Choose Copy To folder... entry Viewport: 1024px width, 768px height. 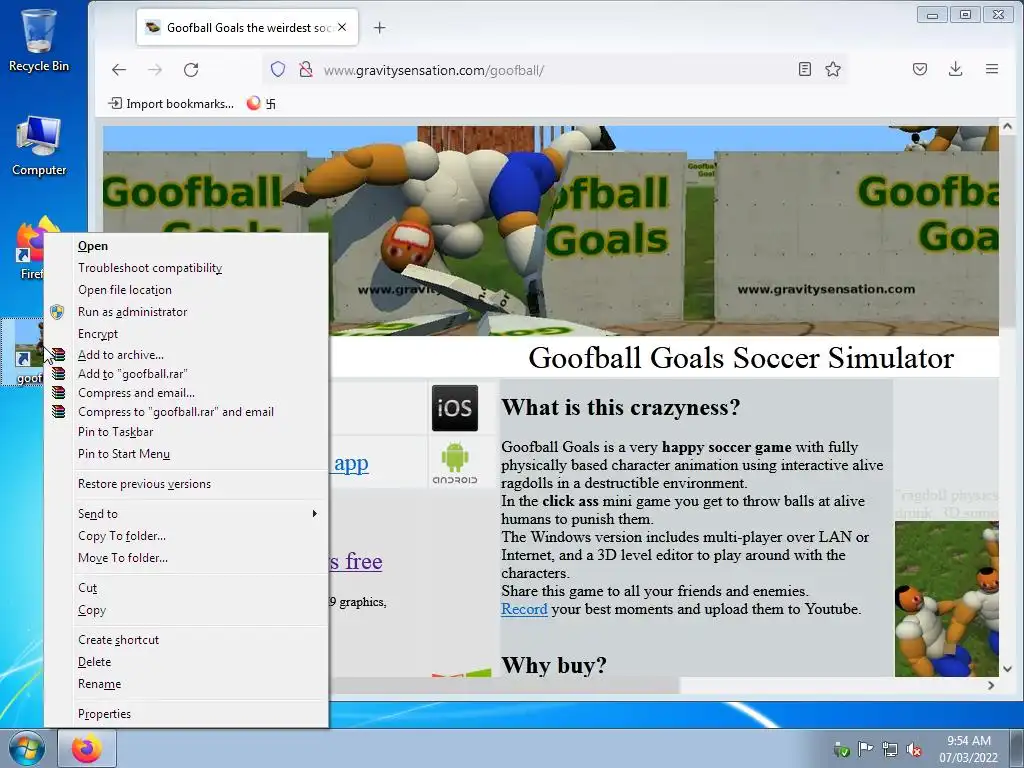(x=187, y=536)
